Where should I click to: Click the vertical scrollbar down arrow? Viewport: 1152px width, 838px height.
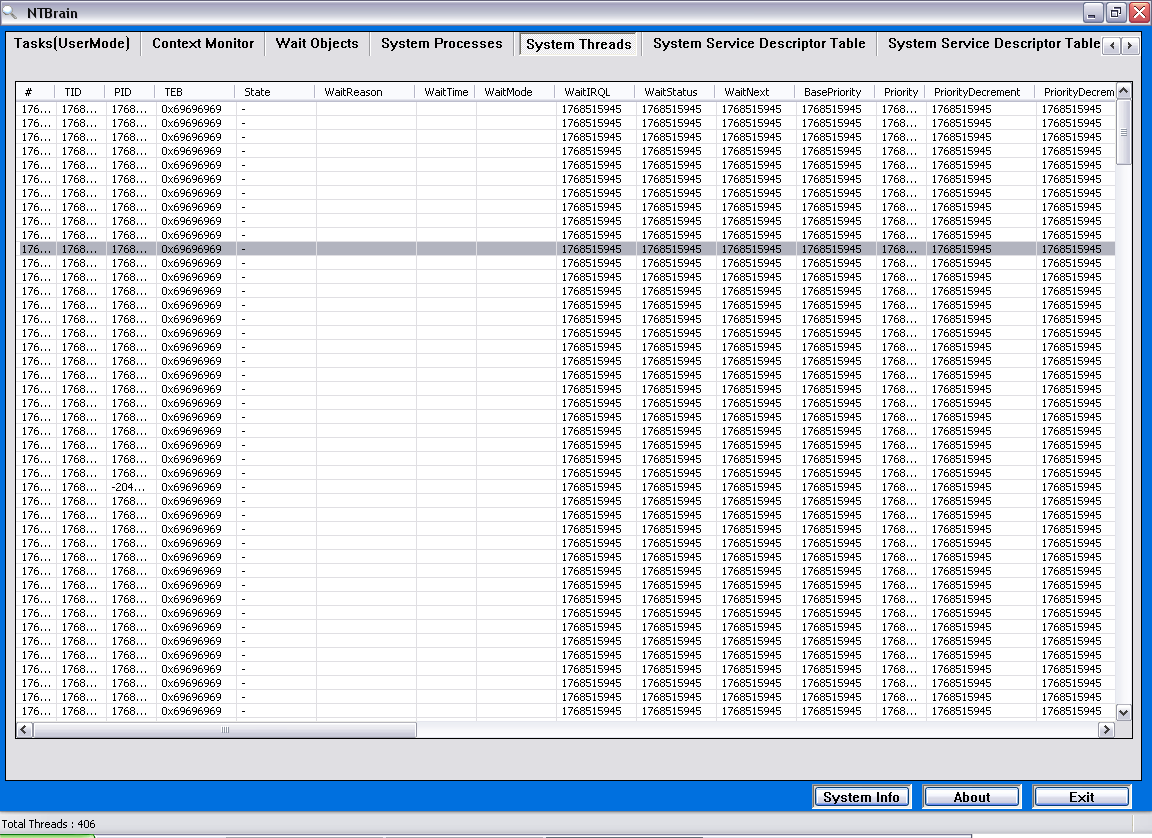[1123, 712]
